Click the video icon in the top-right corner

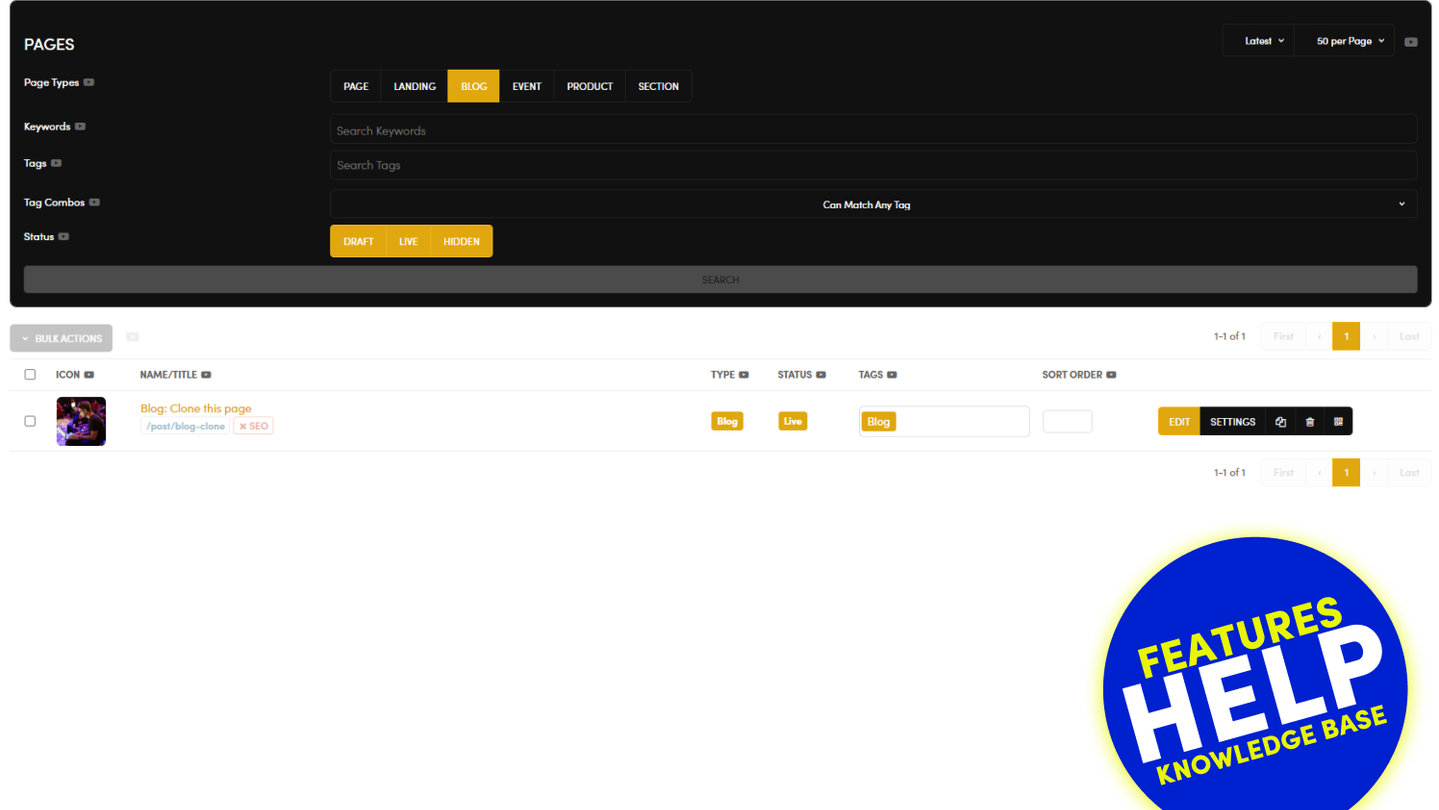1410,42
